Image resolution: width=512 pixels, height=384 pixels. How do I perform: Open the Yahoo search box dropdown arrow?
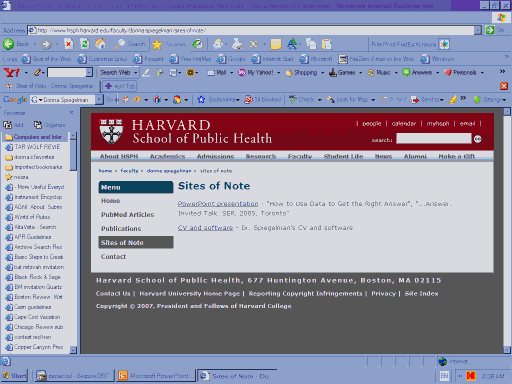coord(89,72)
